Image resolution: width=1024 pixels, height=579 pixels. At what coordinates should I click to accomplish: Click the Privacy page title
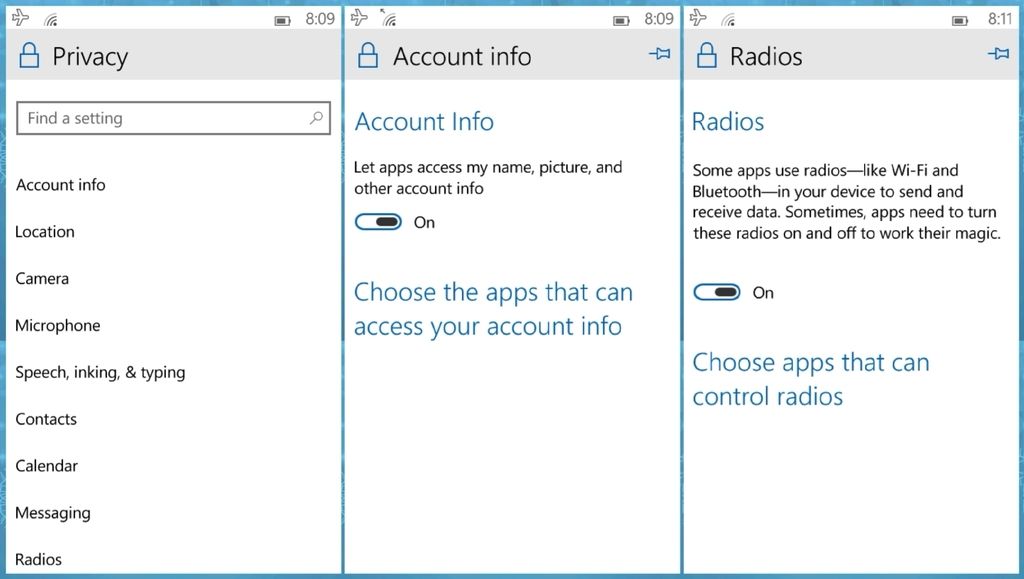click(x=90, y=57)
